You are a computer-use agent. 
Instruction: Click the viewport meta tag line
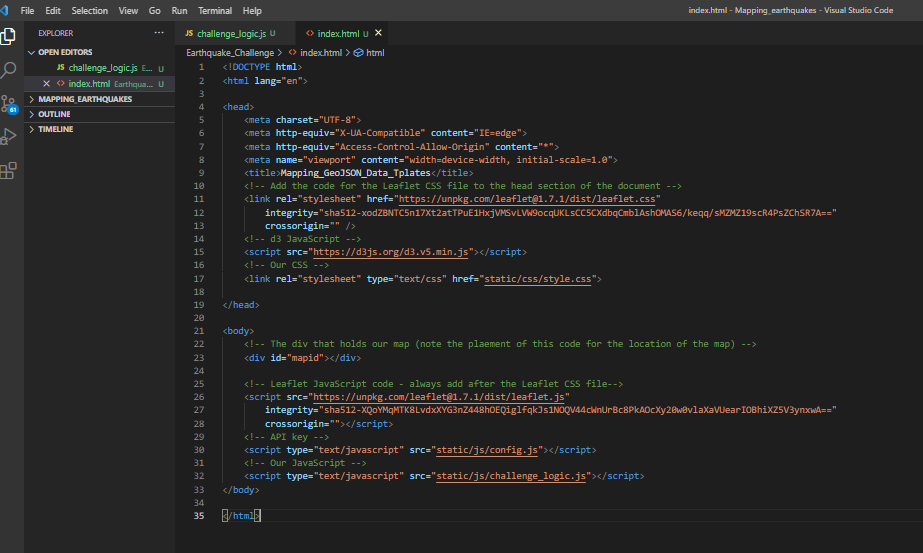tap(431, 160)
